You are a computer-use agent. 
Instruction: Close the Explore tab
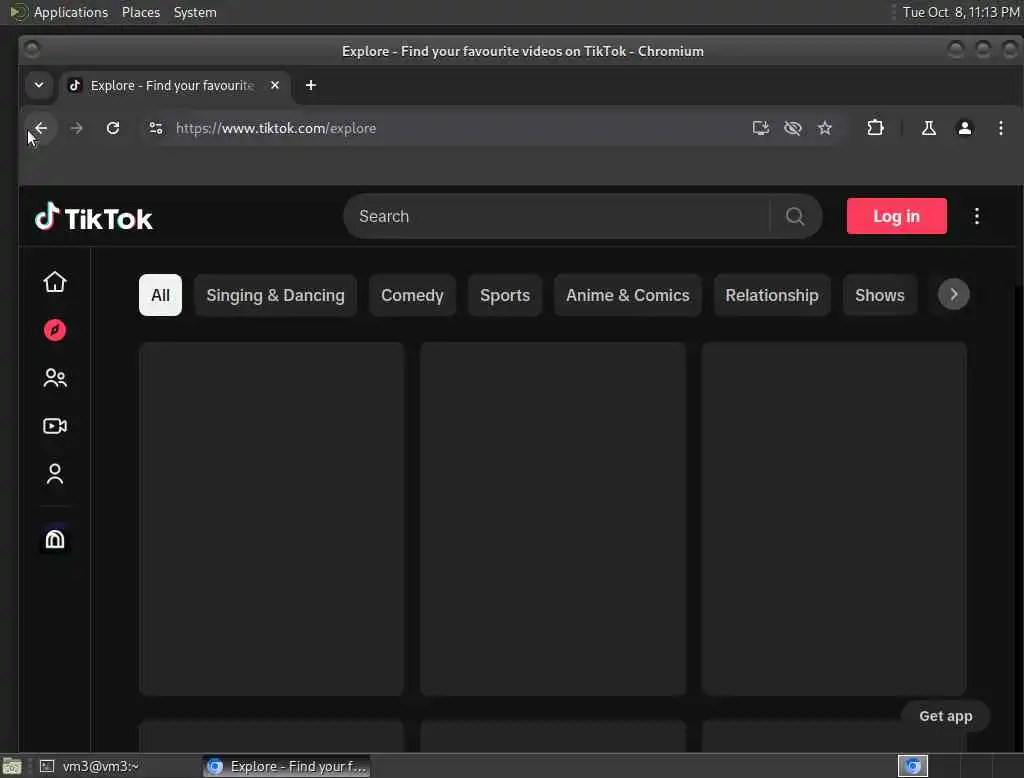[x=275, y=86]
